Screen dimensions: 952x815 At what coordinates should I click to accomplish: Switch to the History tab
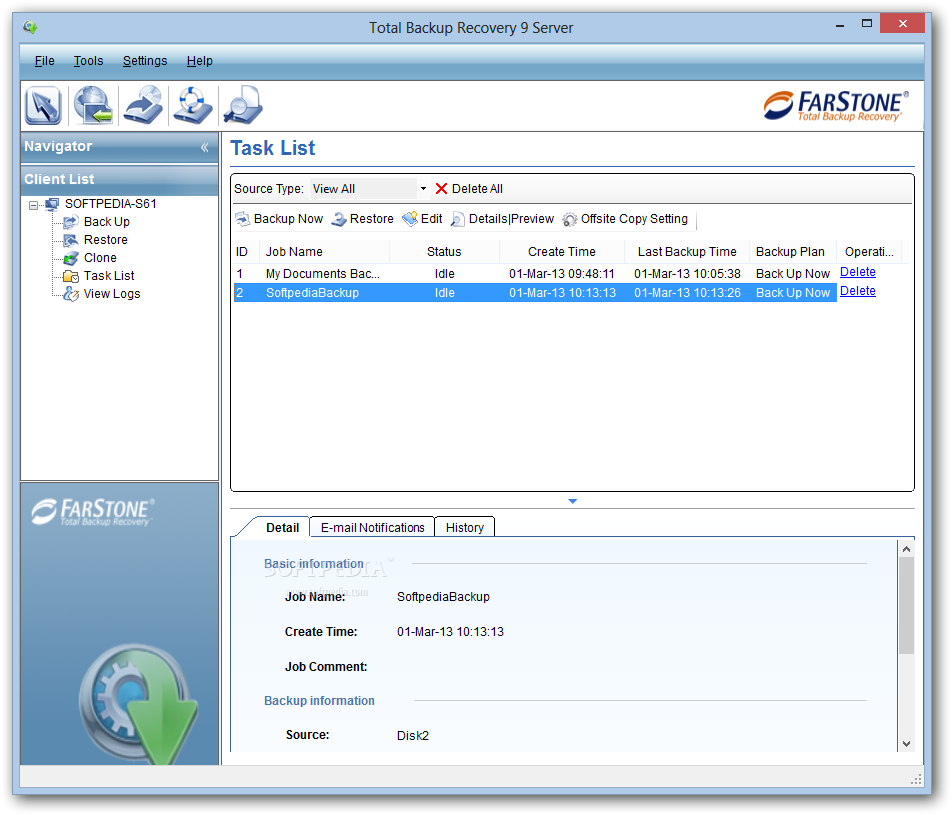coord(464,527)
